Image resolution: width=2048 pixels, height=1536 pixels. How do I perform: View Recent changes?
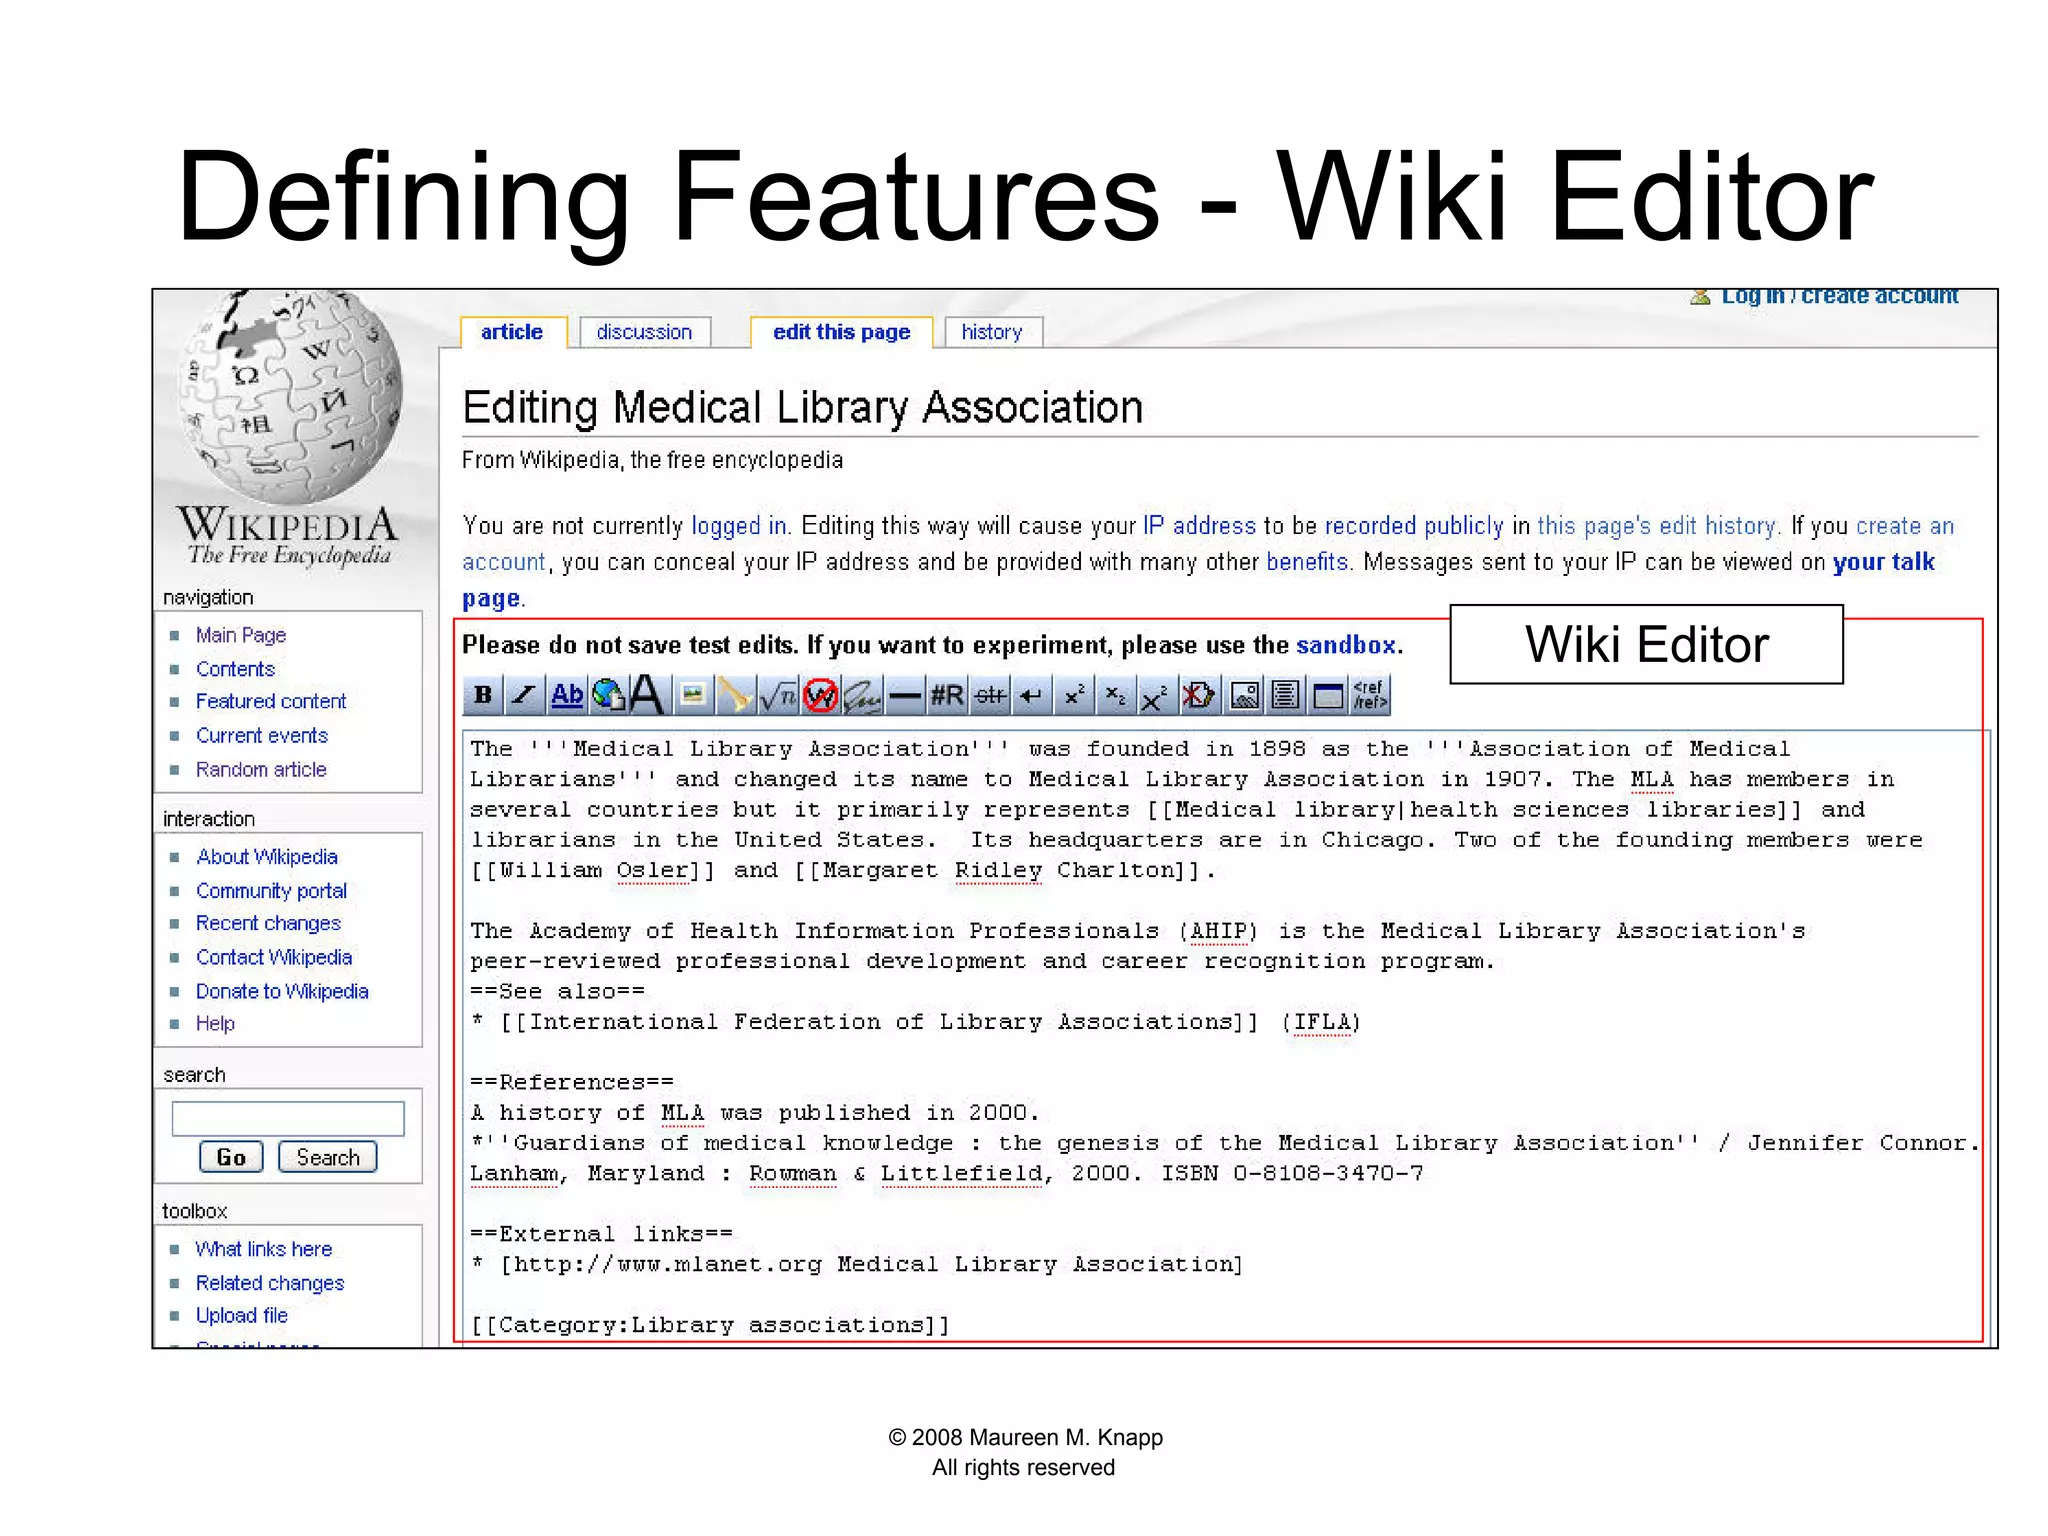[x=268, y=923]
